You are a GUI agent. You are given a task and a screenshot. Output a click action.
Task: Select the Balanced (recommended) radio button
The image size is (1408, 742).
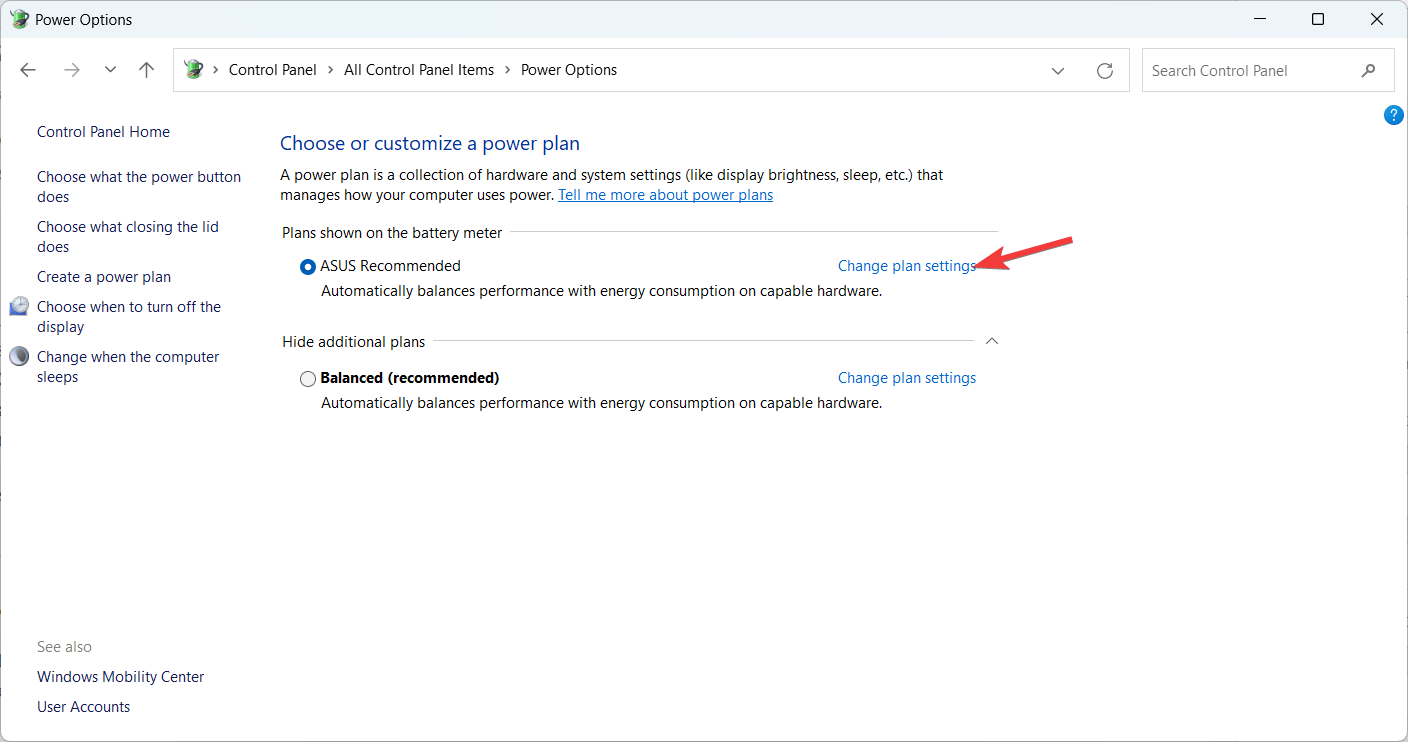coord(308,379)
